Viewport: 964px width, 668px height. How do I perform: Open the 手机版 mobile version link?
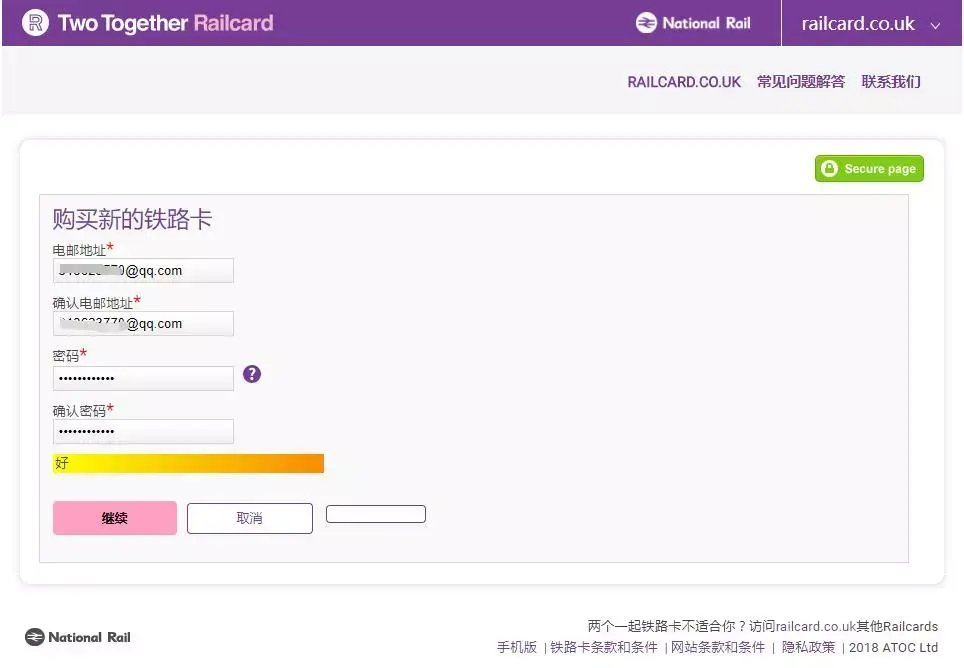pos(516,647)
